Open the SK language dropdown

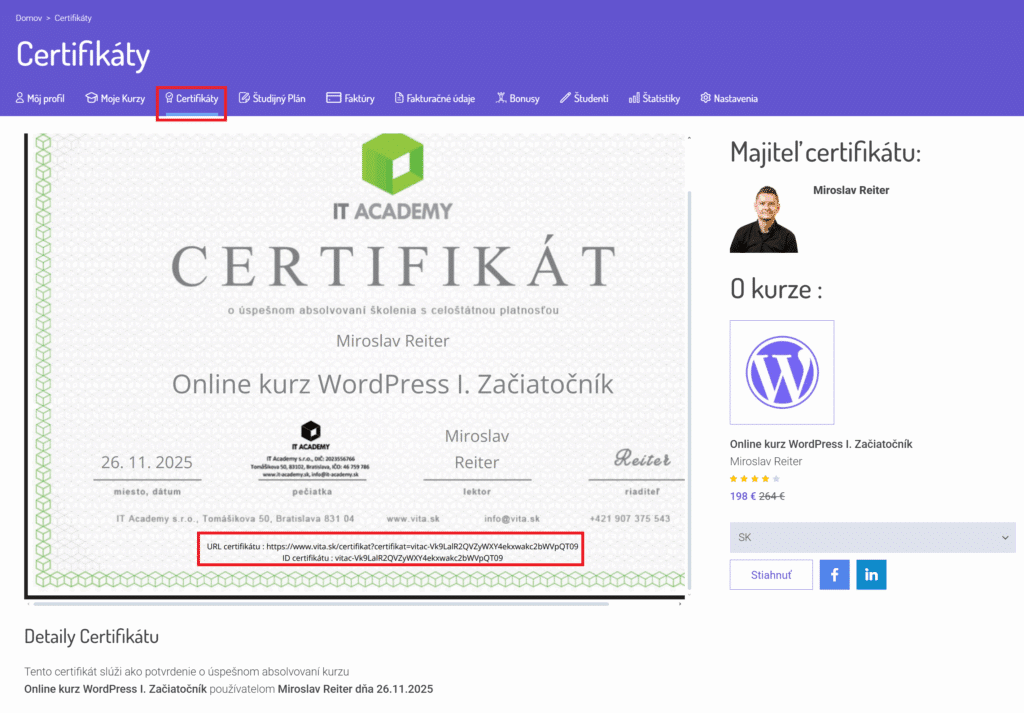click(x=872, y=537)
